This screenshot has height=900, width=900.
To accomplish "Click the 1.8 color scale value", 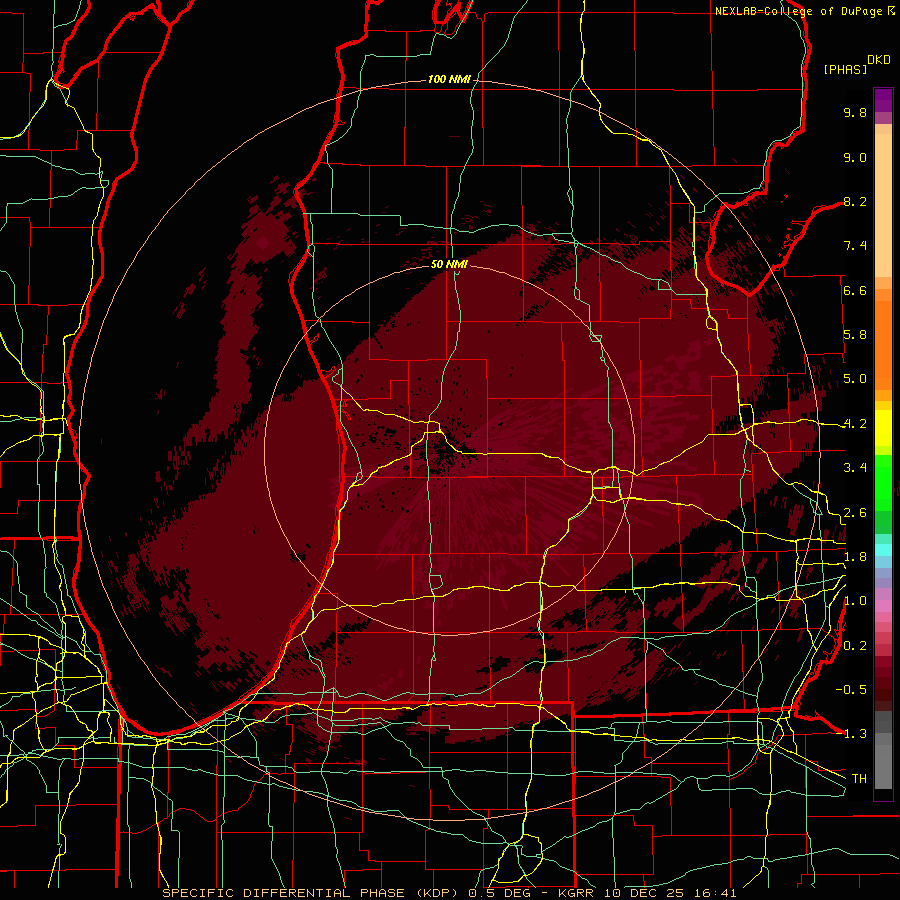I will pyautogui.click(x=855, y=557).
